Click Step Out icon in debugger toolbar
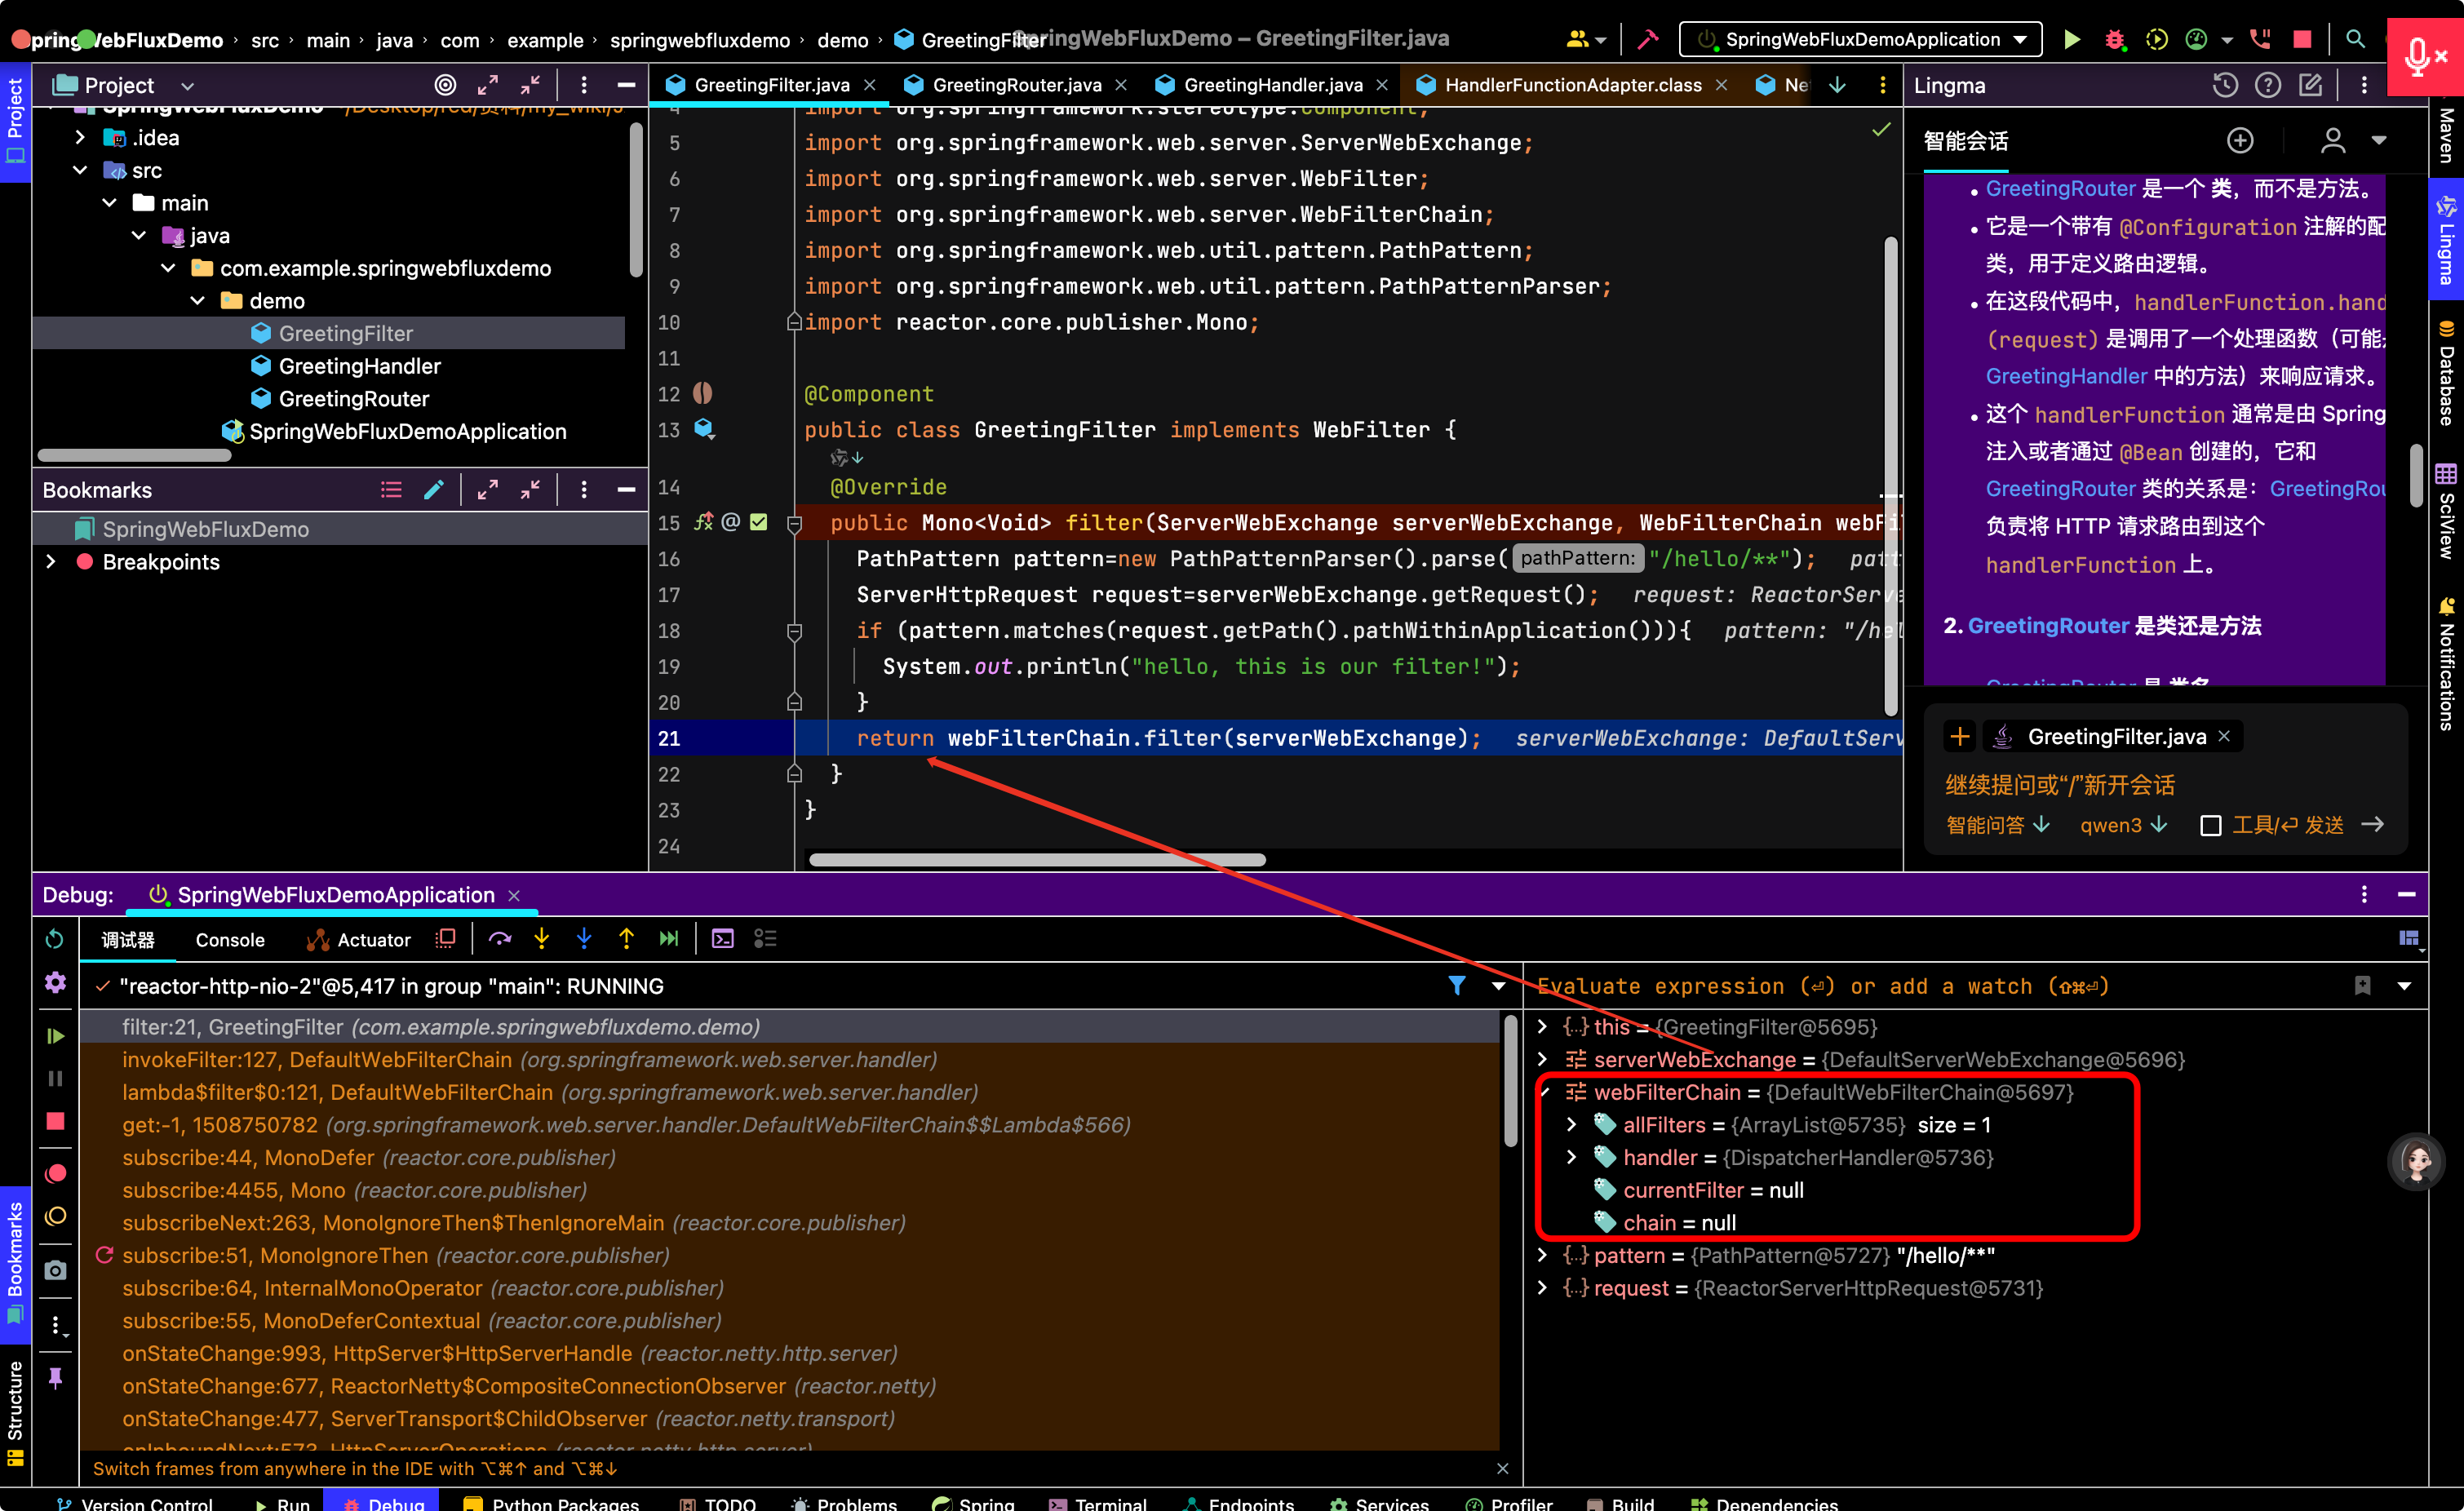This screenshot has height=1511, width=2464. pos(626,938)
